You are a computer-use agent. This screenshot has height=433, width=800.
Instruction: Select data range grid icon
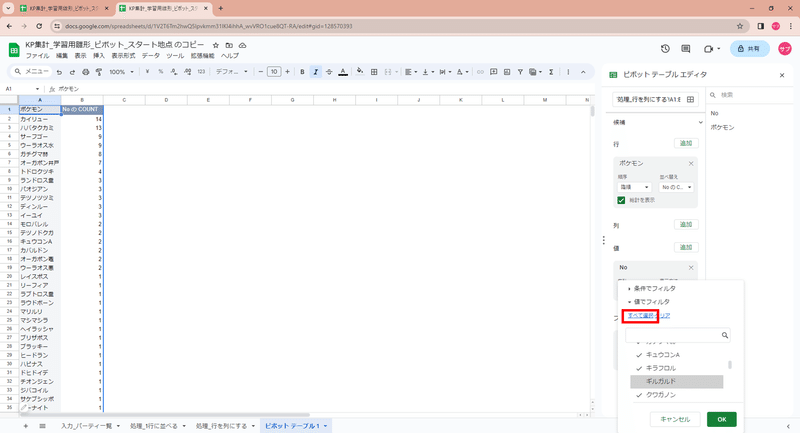pos(690,99)
